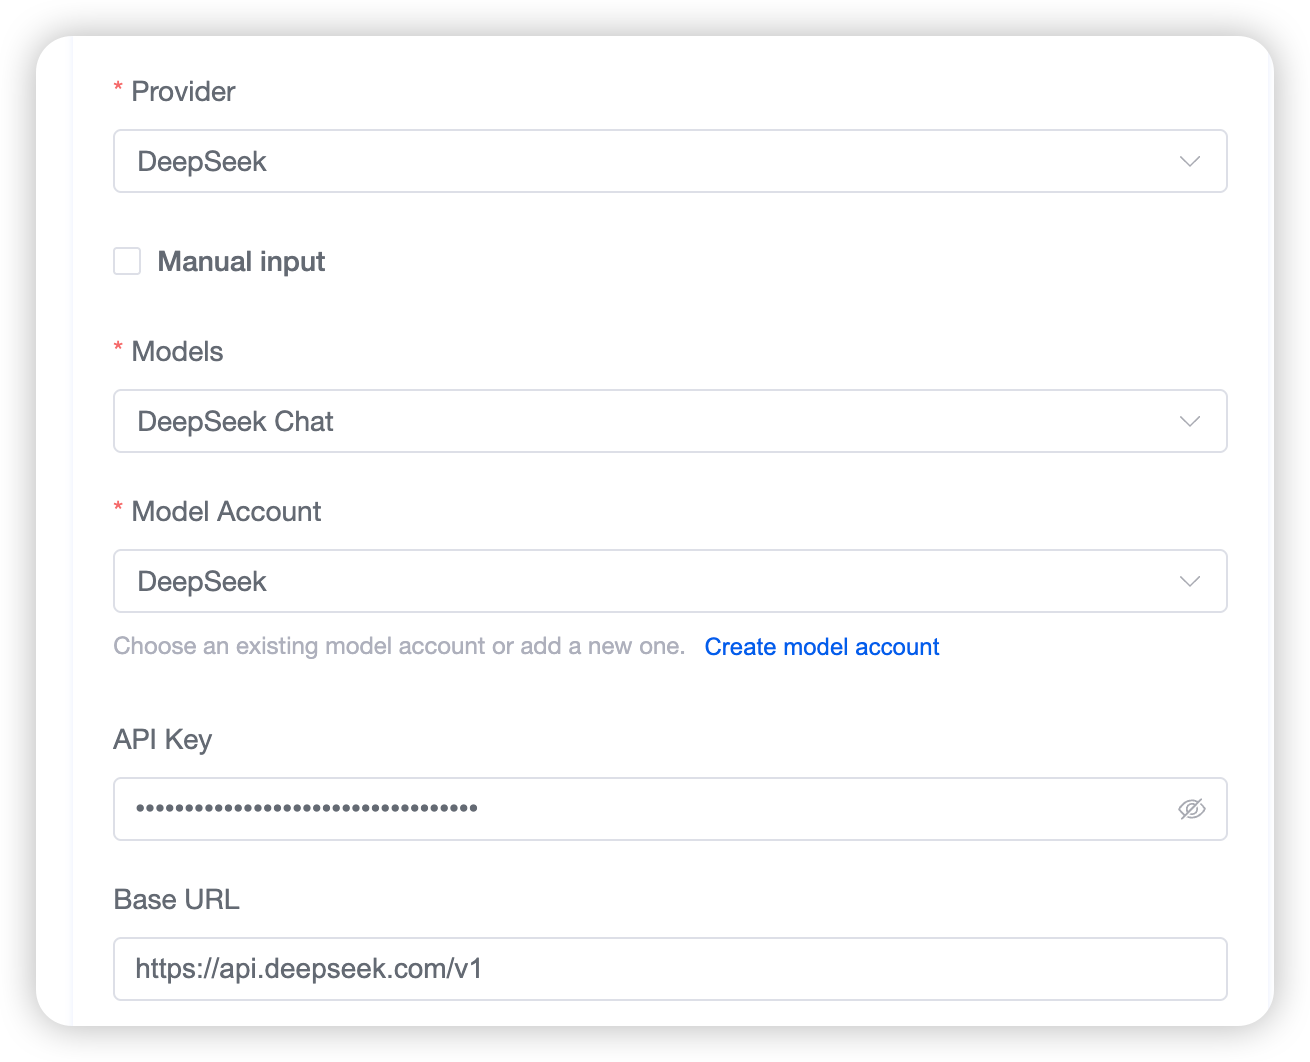Open the Create model account link

coord(821,647)
